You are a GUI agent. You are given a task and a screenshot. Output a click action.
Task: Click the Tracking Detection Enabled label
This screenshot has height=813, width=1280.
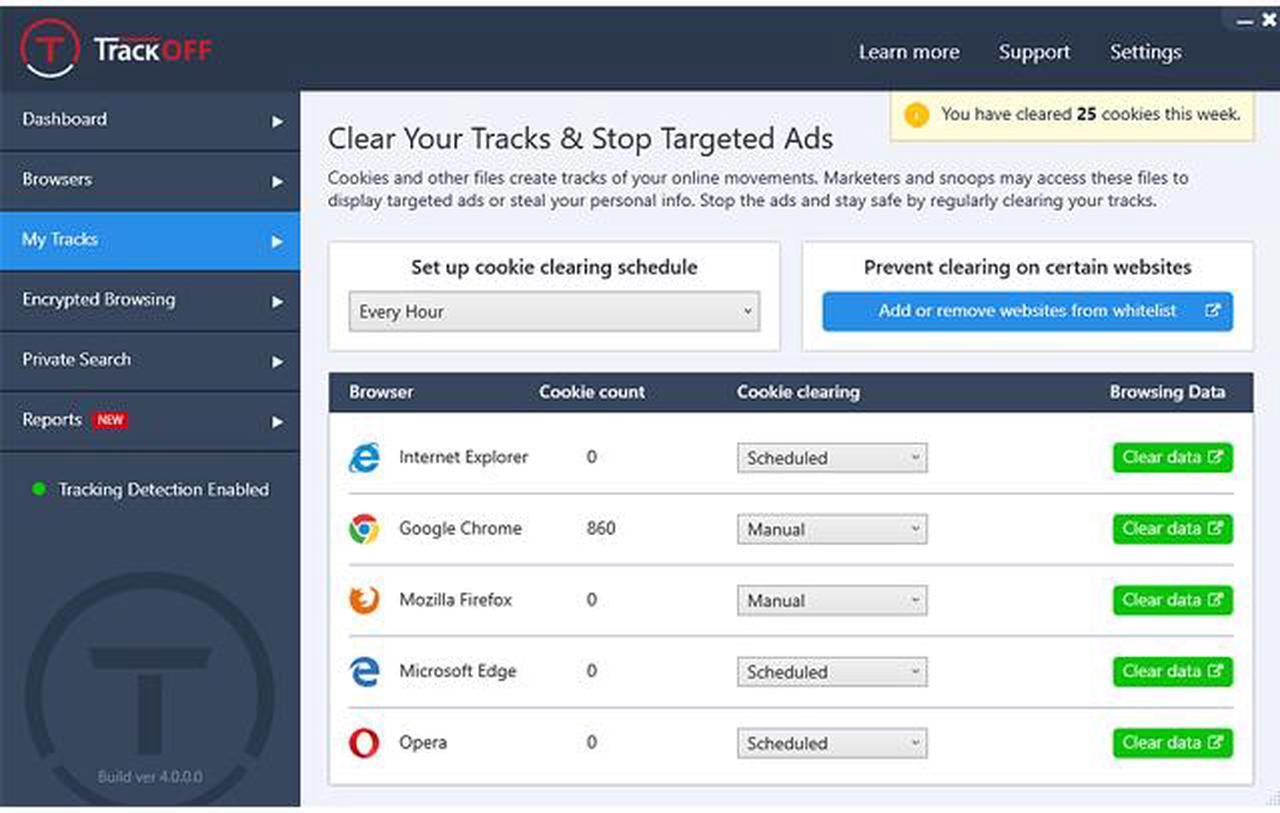[163, 490]
